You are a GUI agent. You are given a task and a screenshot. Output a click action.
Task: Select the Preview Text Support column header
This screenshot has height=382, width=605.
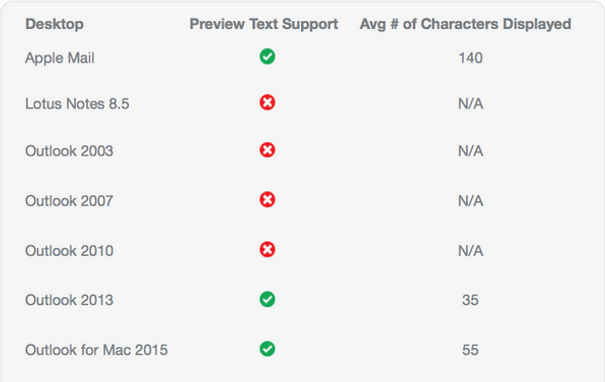[x=264, y=24]
